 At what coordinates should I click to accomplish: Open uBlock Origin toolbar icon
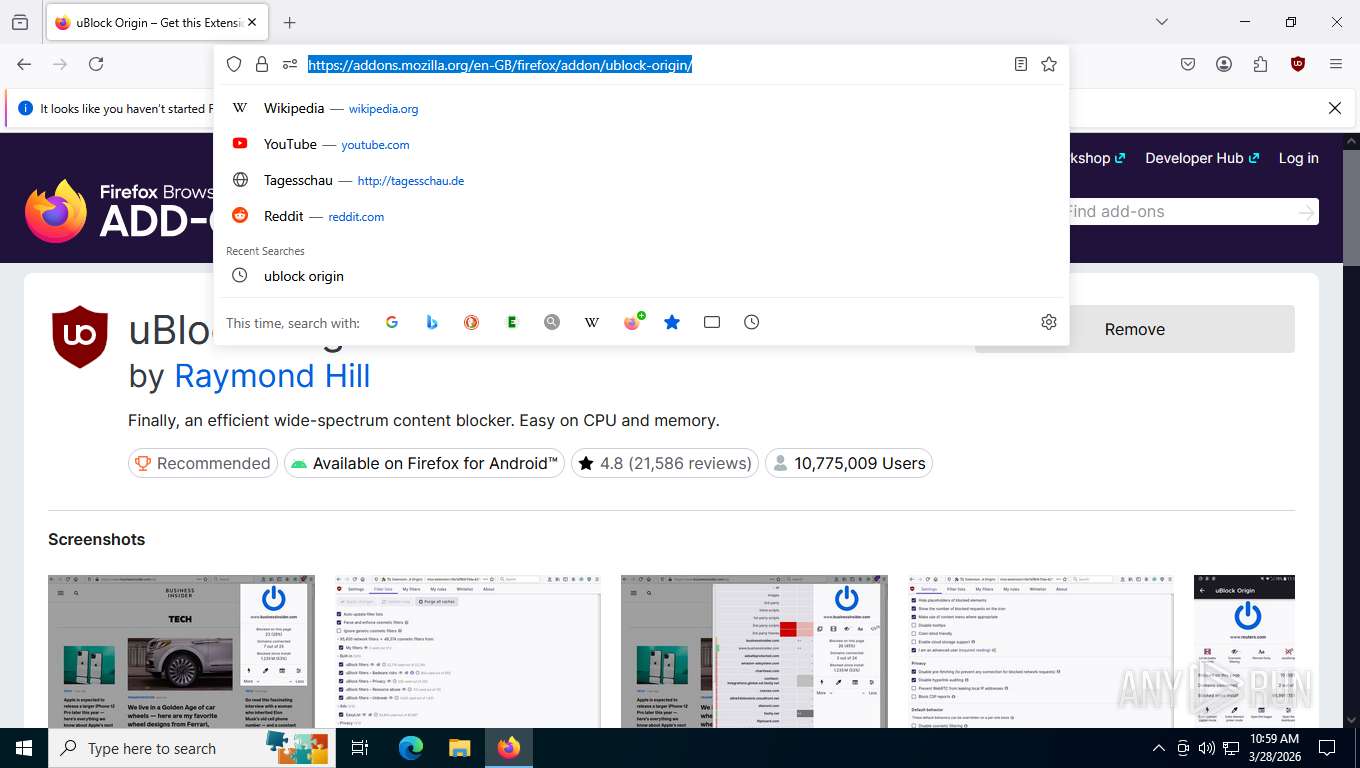pyautogui.click(x=1298, y=64)
